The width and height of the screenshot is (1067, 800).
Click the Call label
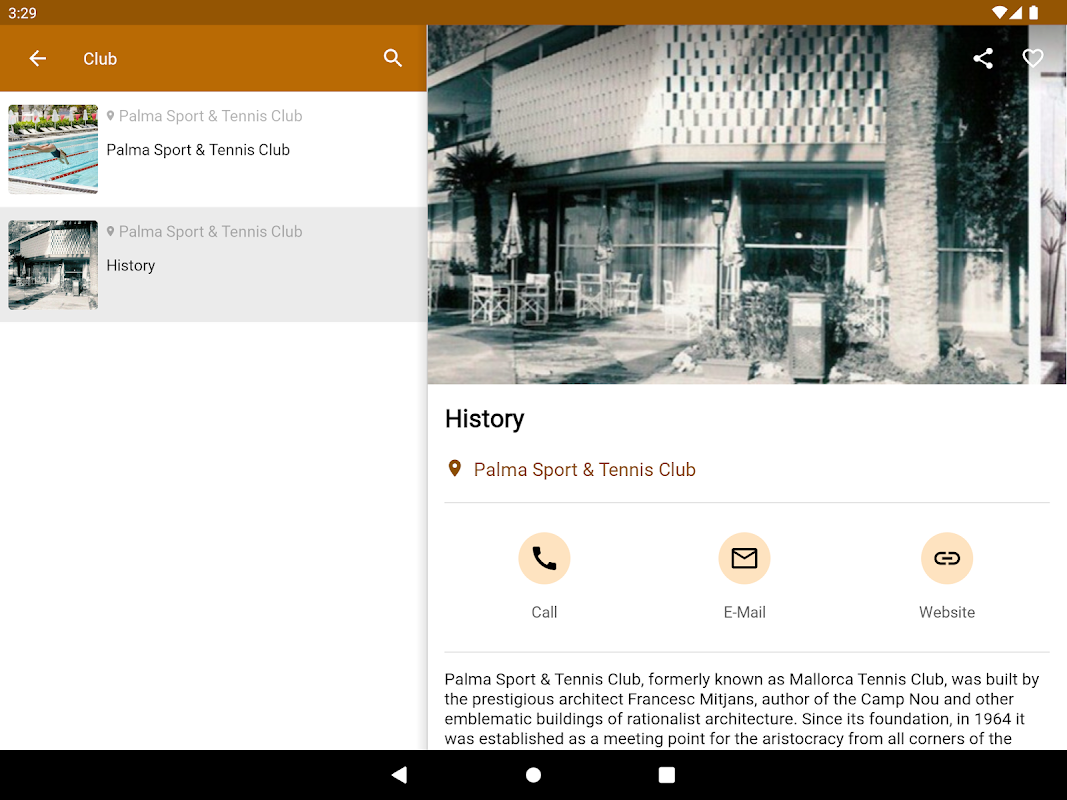[x=544, y=612]
